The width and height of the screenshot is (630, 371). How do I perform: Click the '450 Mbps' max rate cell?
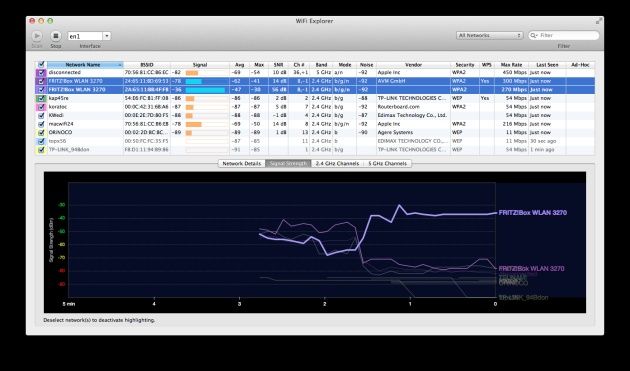(514, 73)
